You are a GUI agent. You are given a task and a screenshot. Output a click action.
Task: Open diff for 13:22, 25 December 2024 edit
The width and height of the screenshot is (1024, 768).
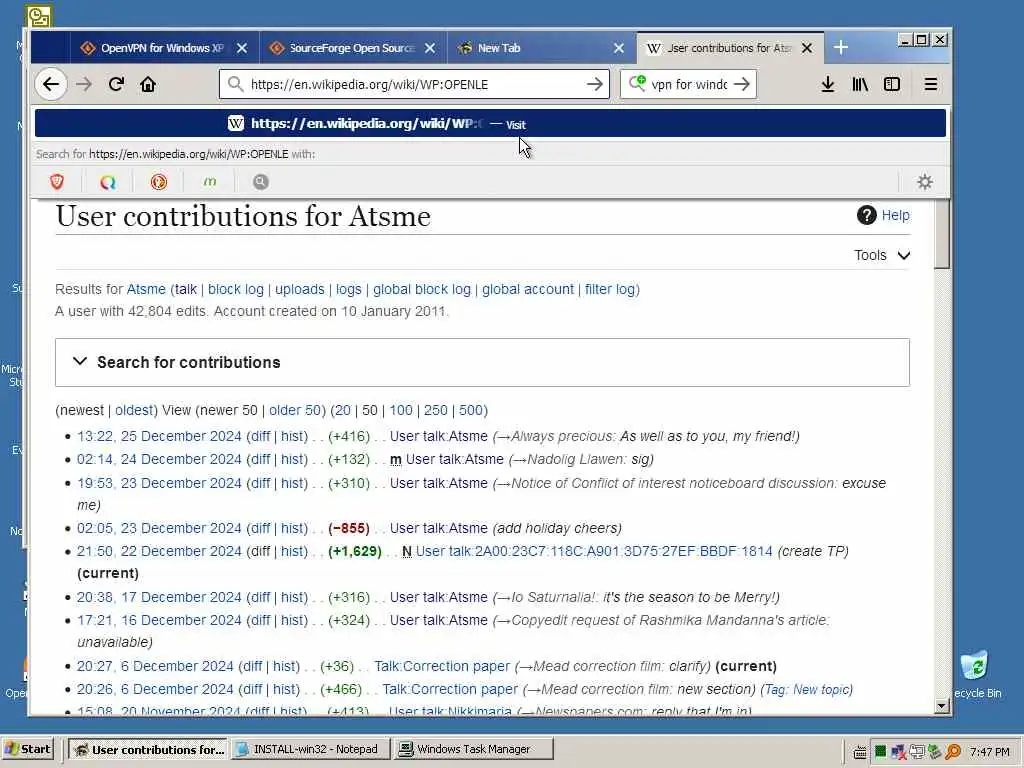(x=260, y=436)
